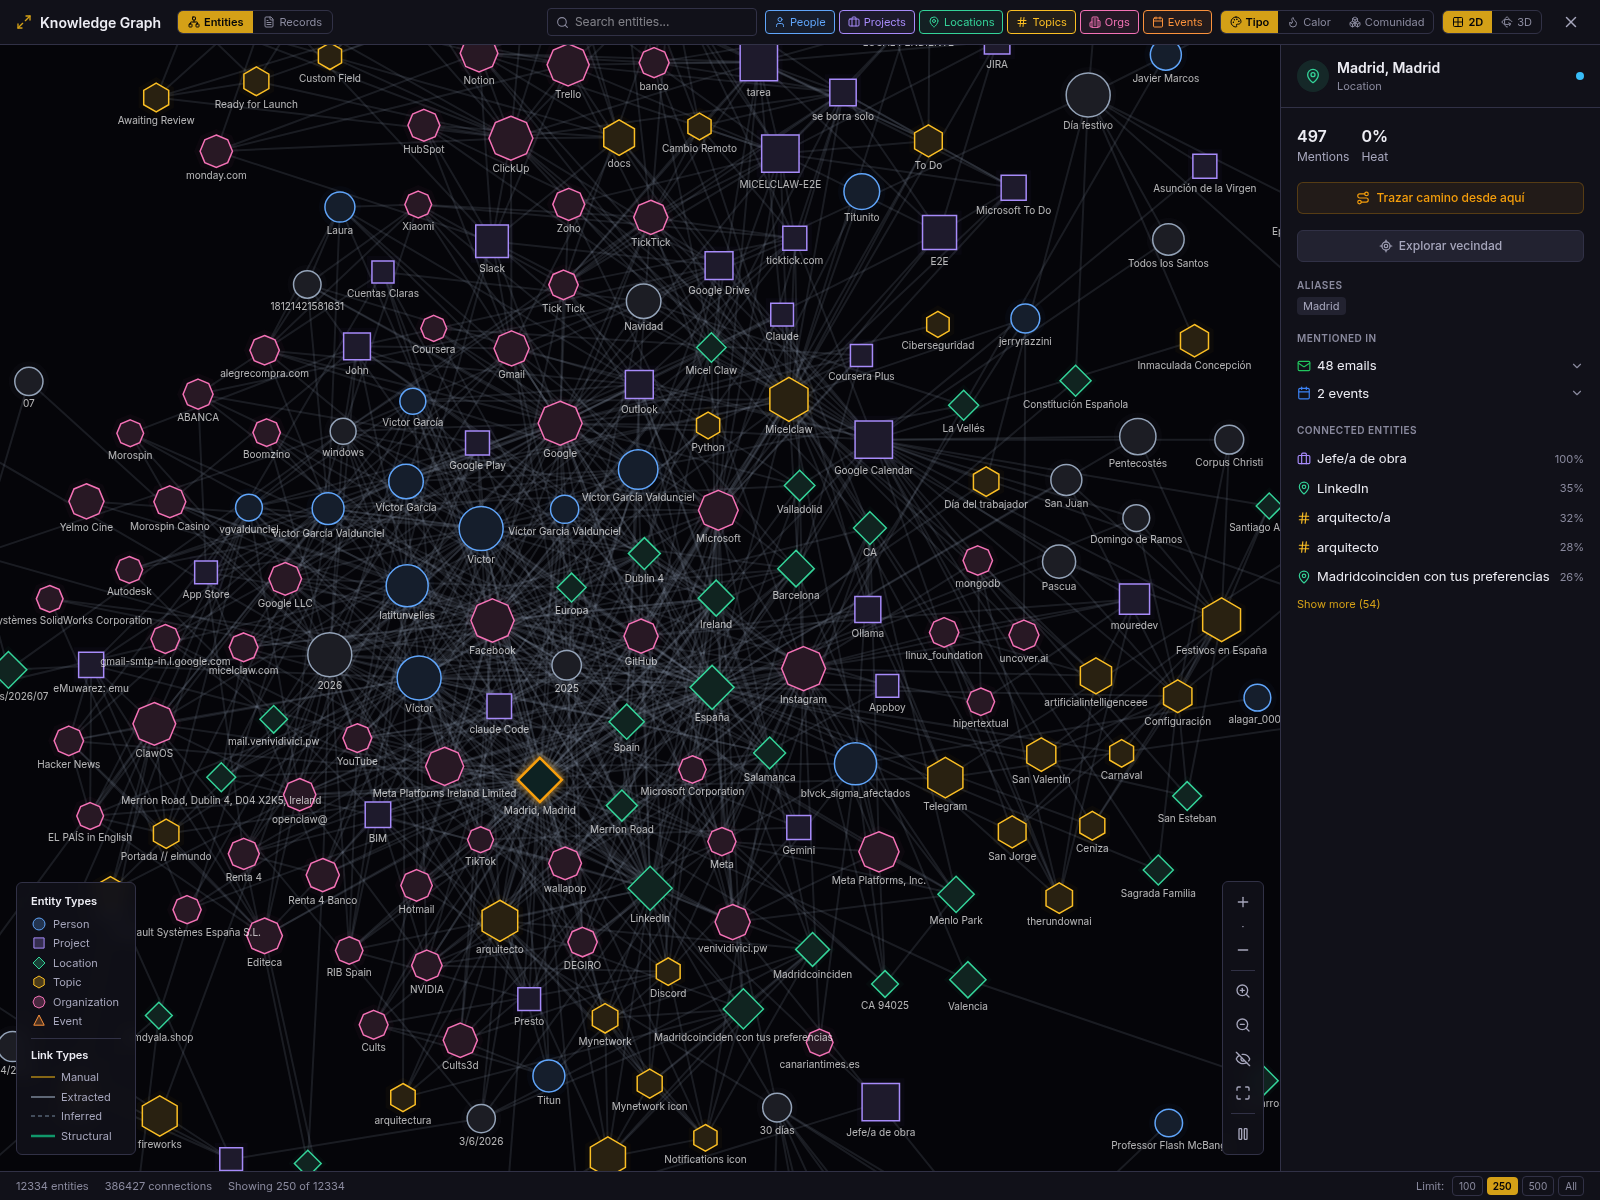Image resolution: width=1600 pixels, height=1200 pixels.
Task: Toggle the Events filter
Action: point(1177,22)
